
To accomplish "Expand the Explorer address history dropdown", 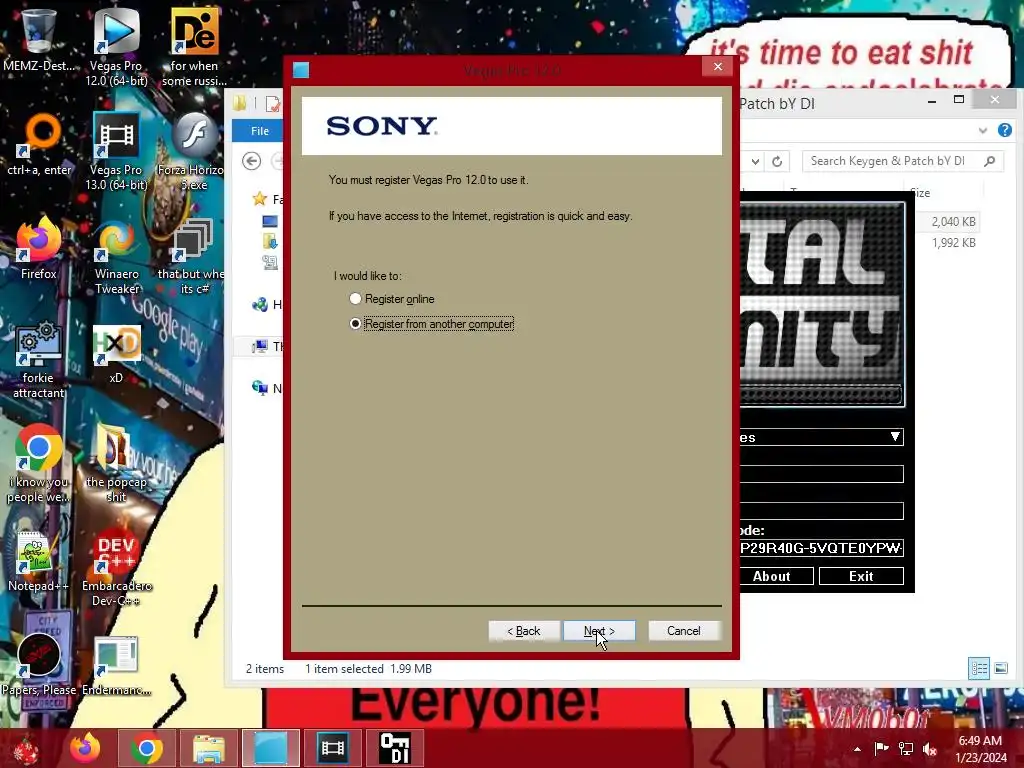I will coord(756,161).
